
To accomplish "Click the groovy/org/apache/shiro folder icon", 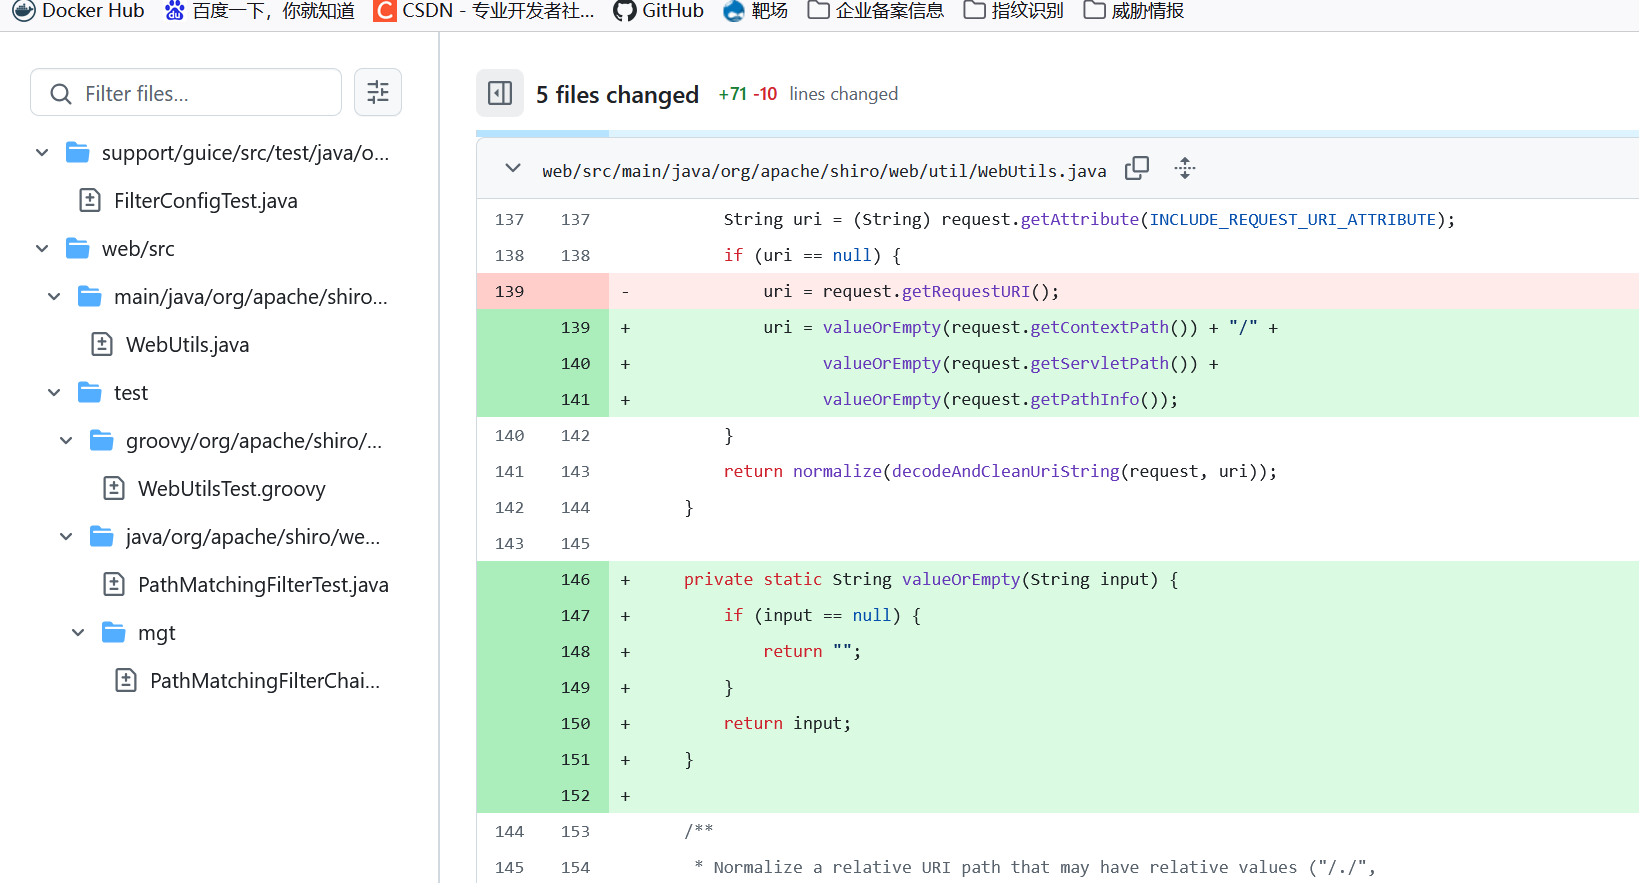I will [x=102, y=440].
